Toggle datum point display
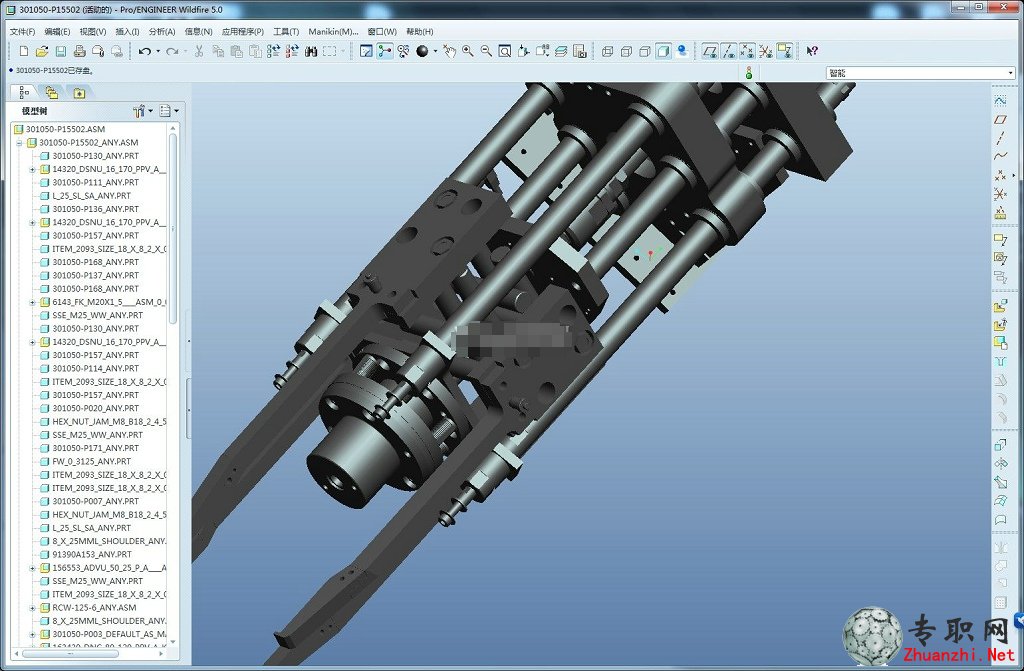The height and width of the screenshot is (671, 1024). point(747,51)
